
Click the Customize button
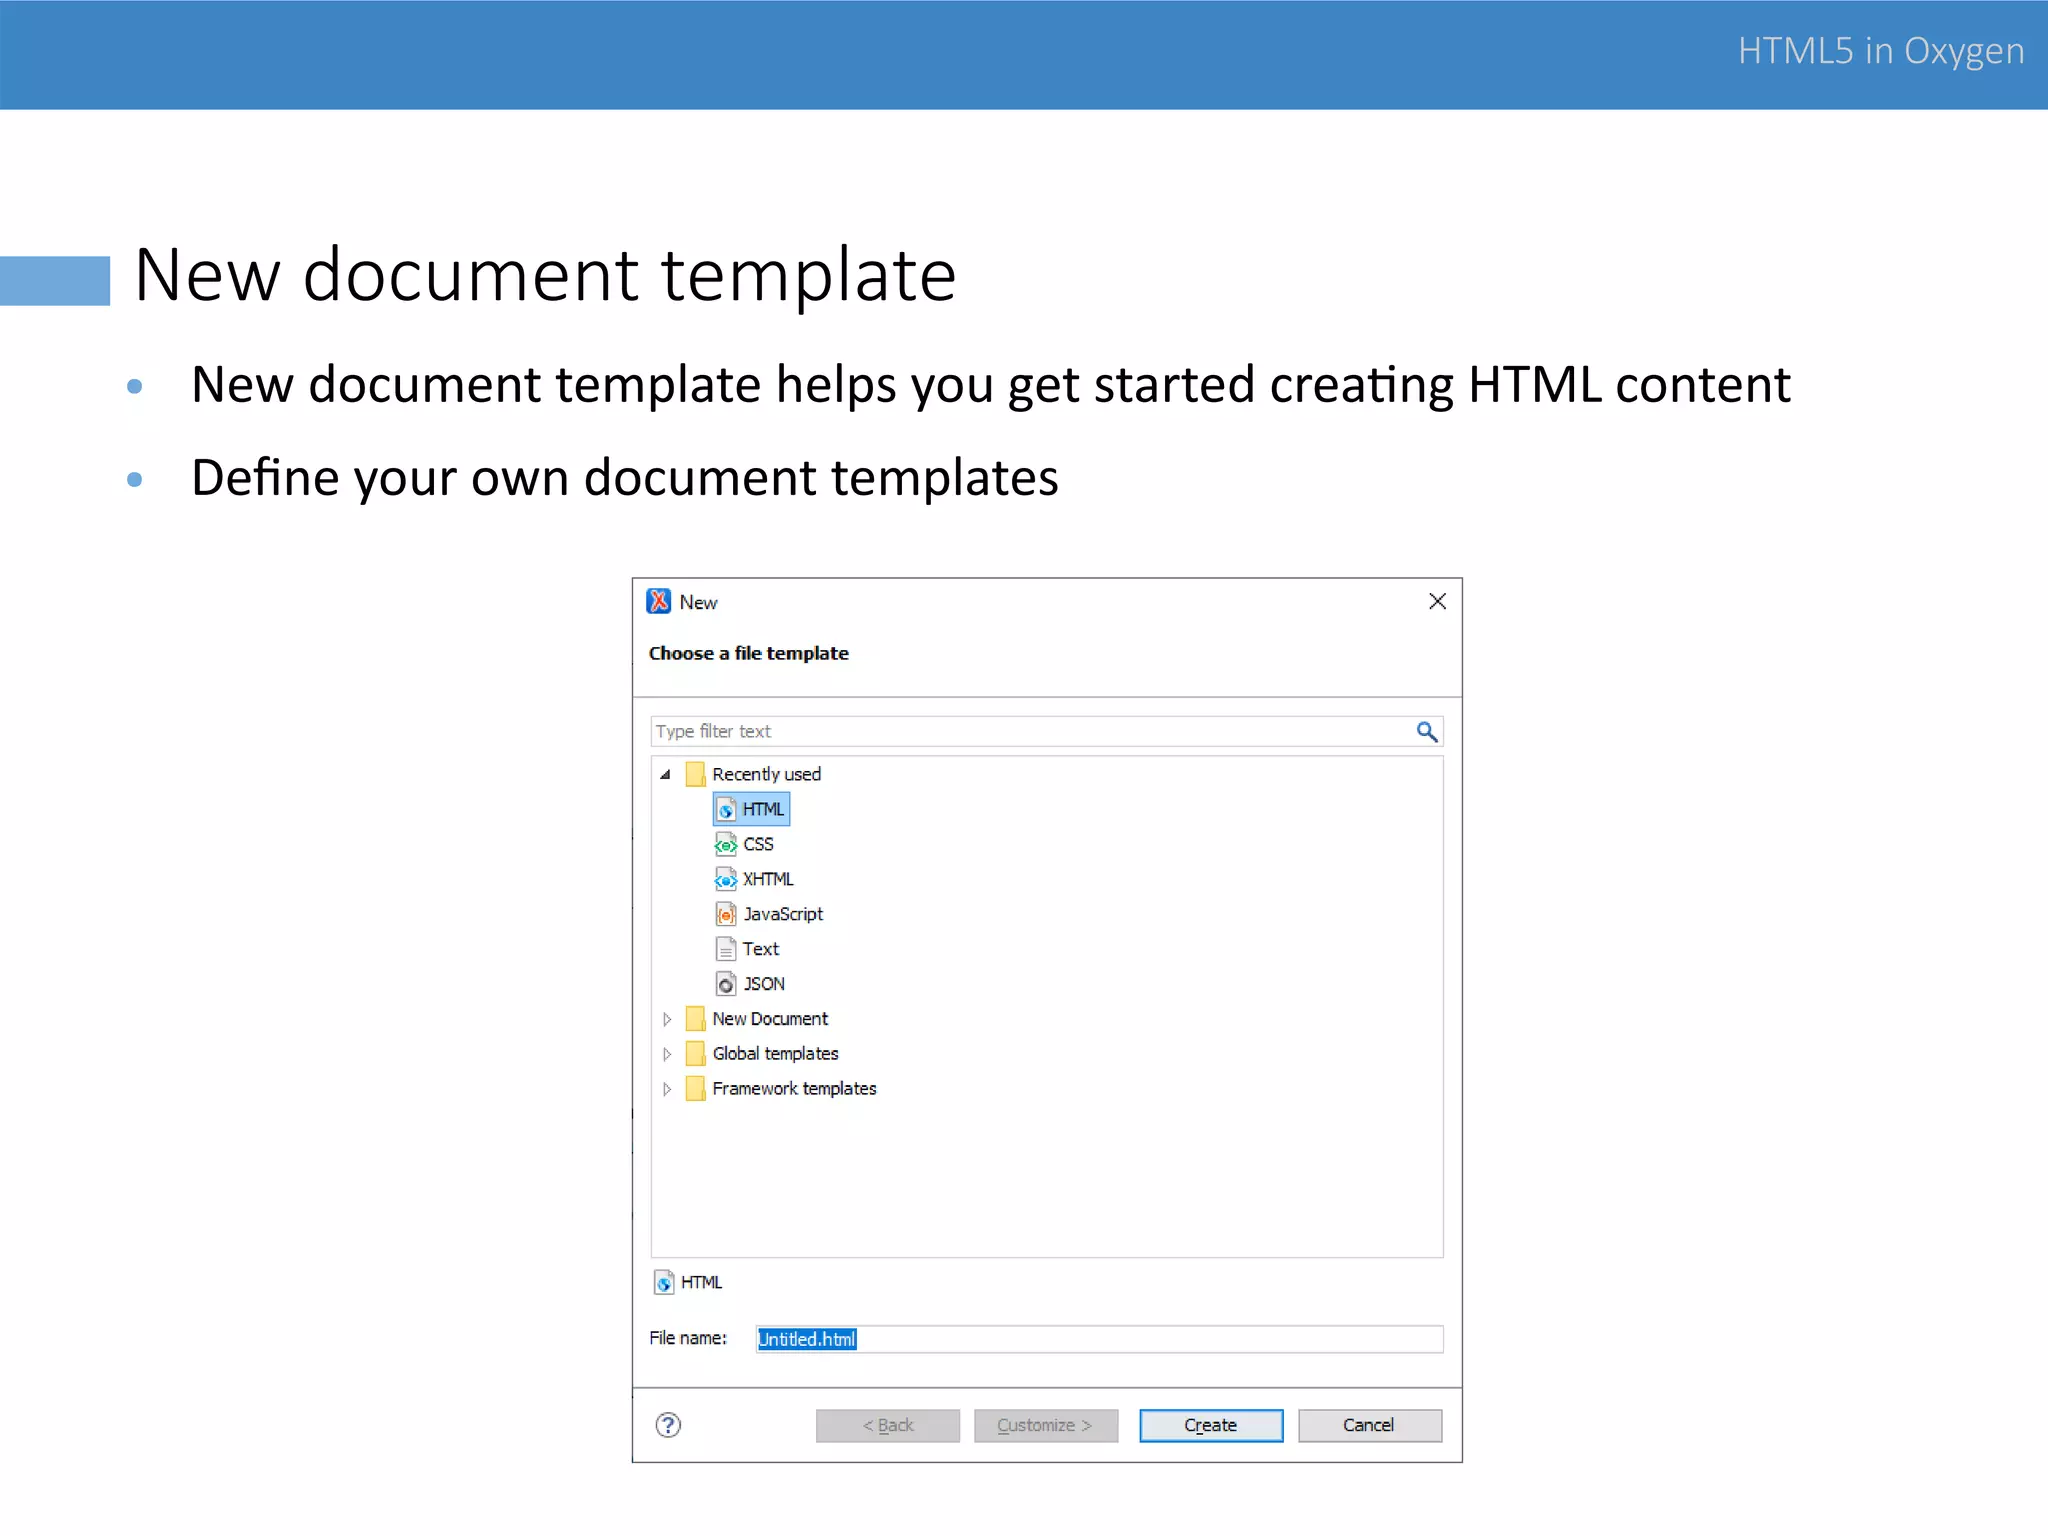coord(1046,1425)
